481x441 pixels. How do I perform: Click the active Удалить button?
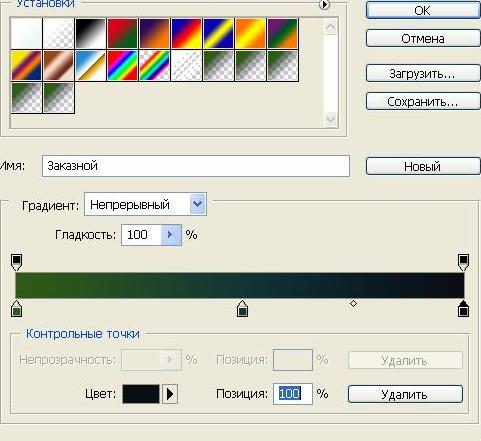point(405,394)
